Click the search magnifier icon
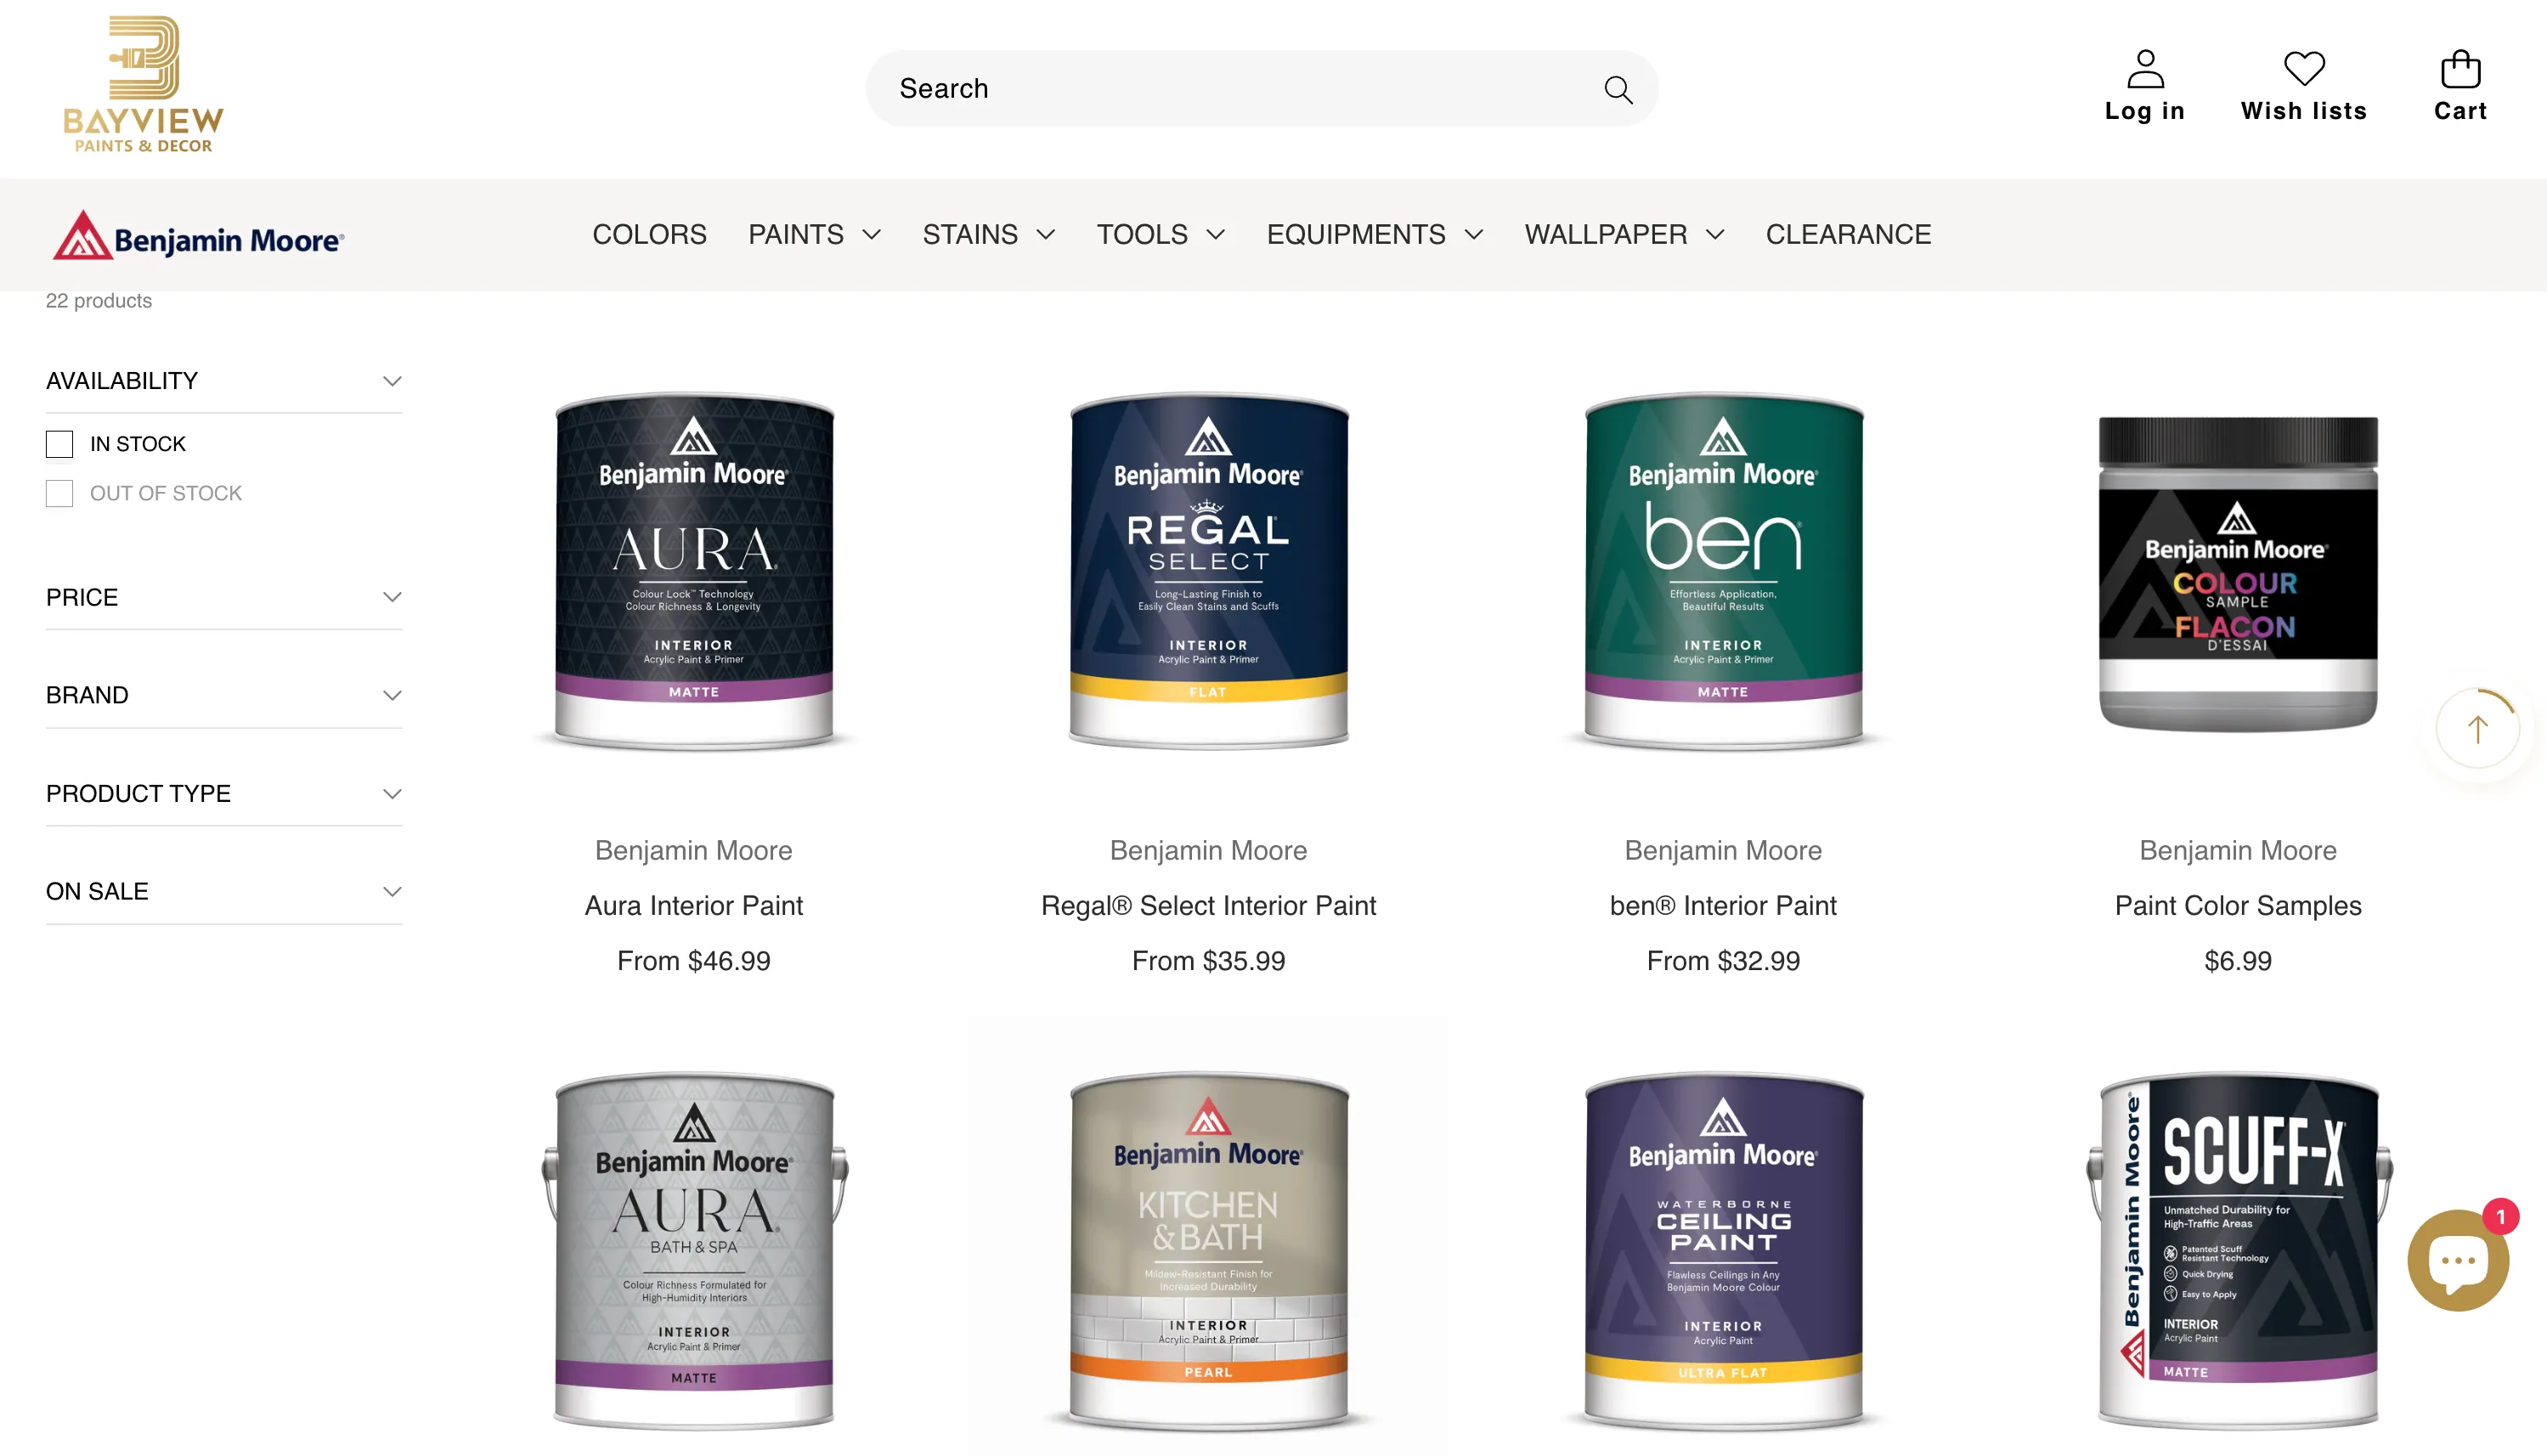The width and height of the screenshot is (2547, 1456). pos(1618,90)
